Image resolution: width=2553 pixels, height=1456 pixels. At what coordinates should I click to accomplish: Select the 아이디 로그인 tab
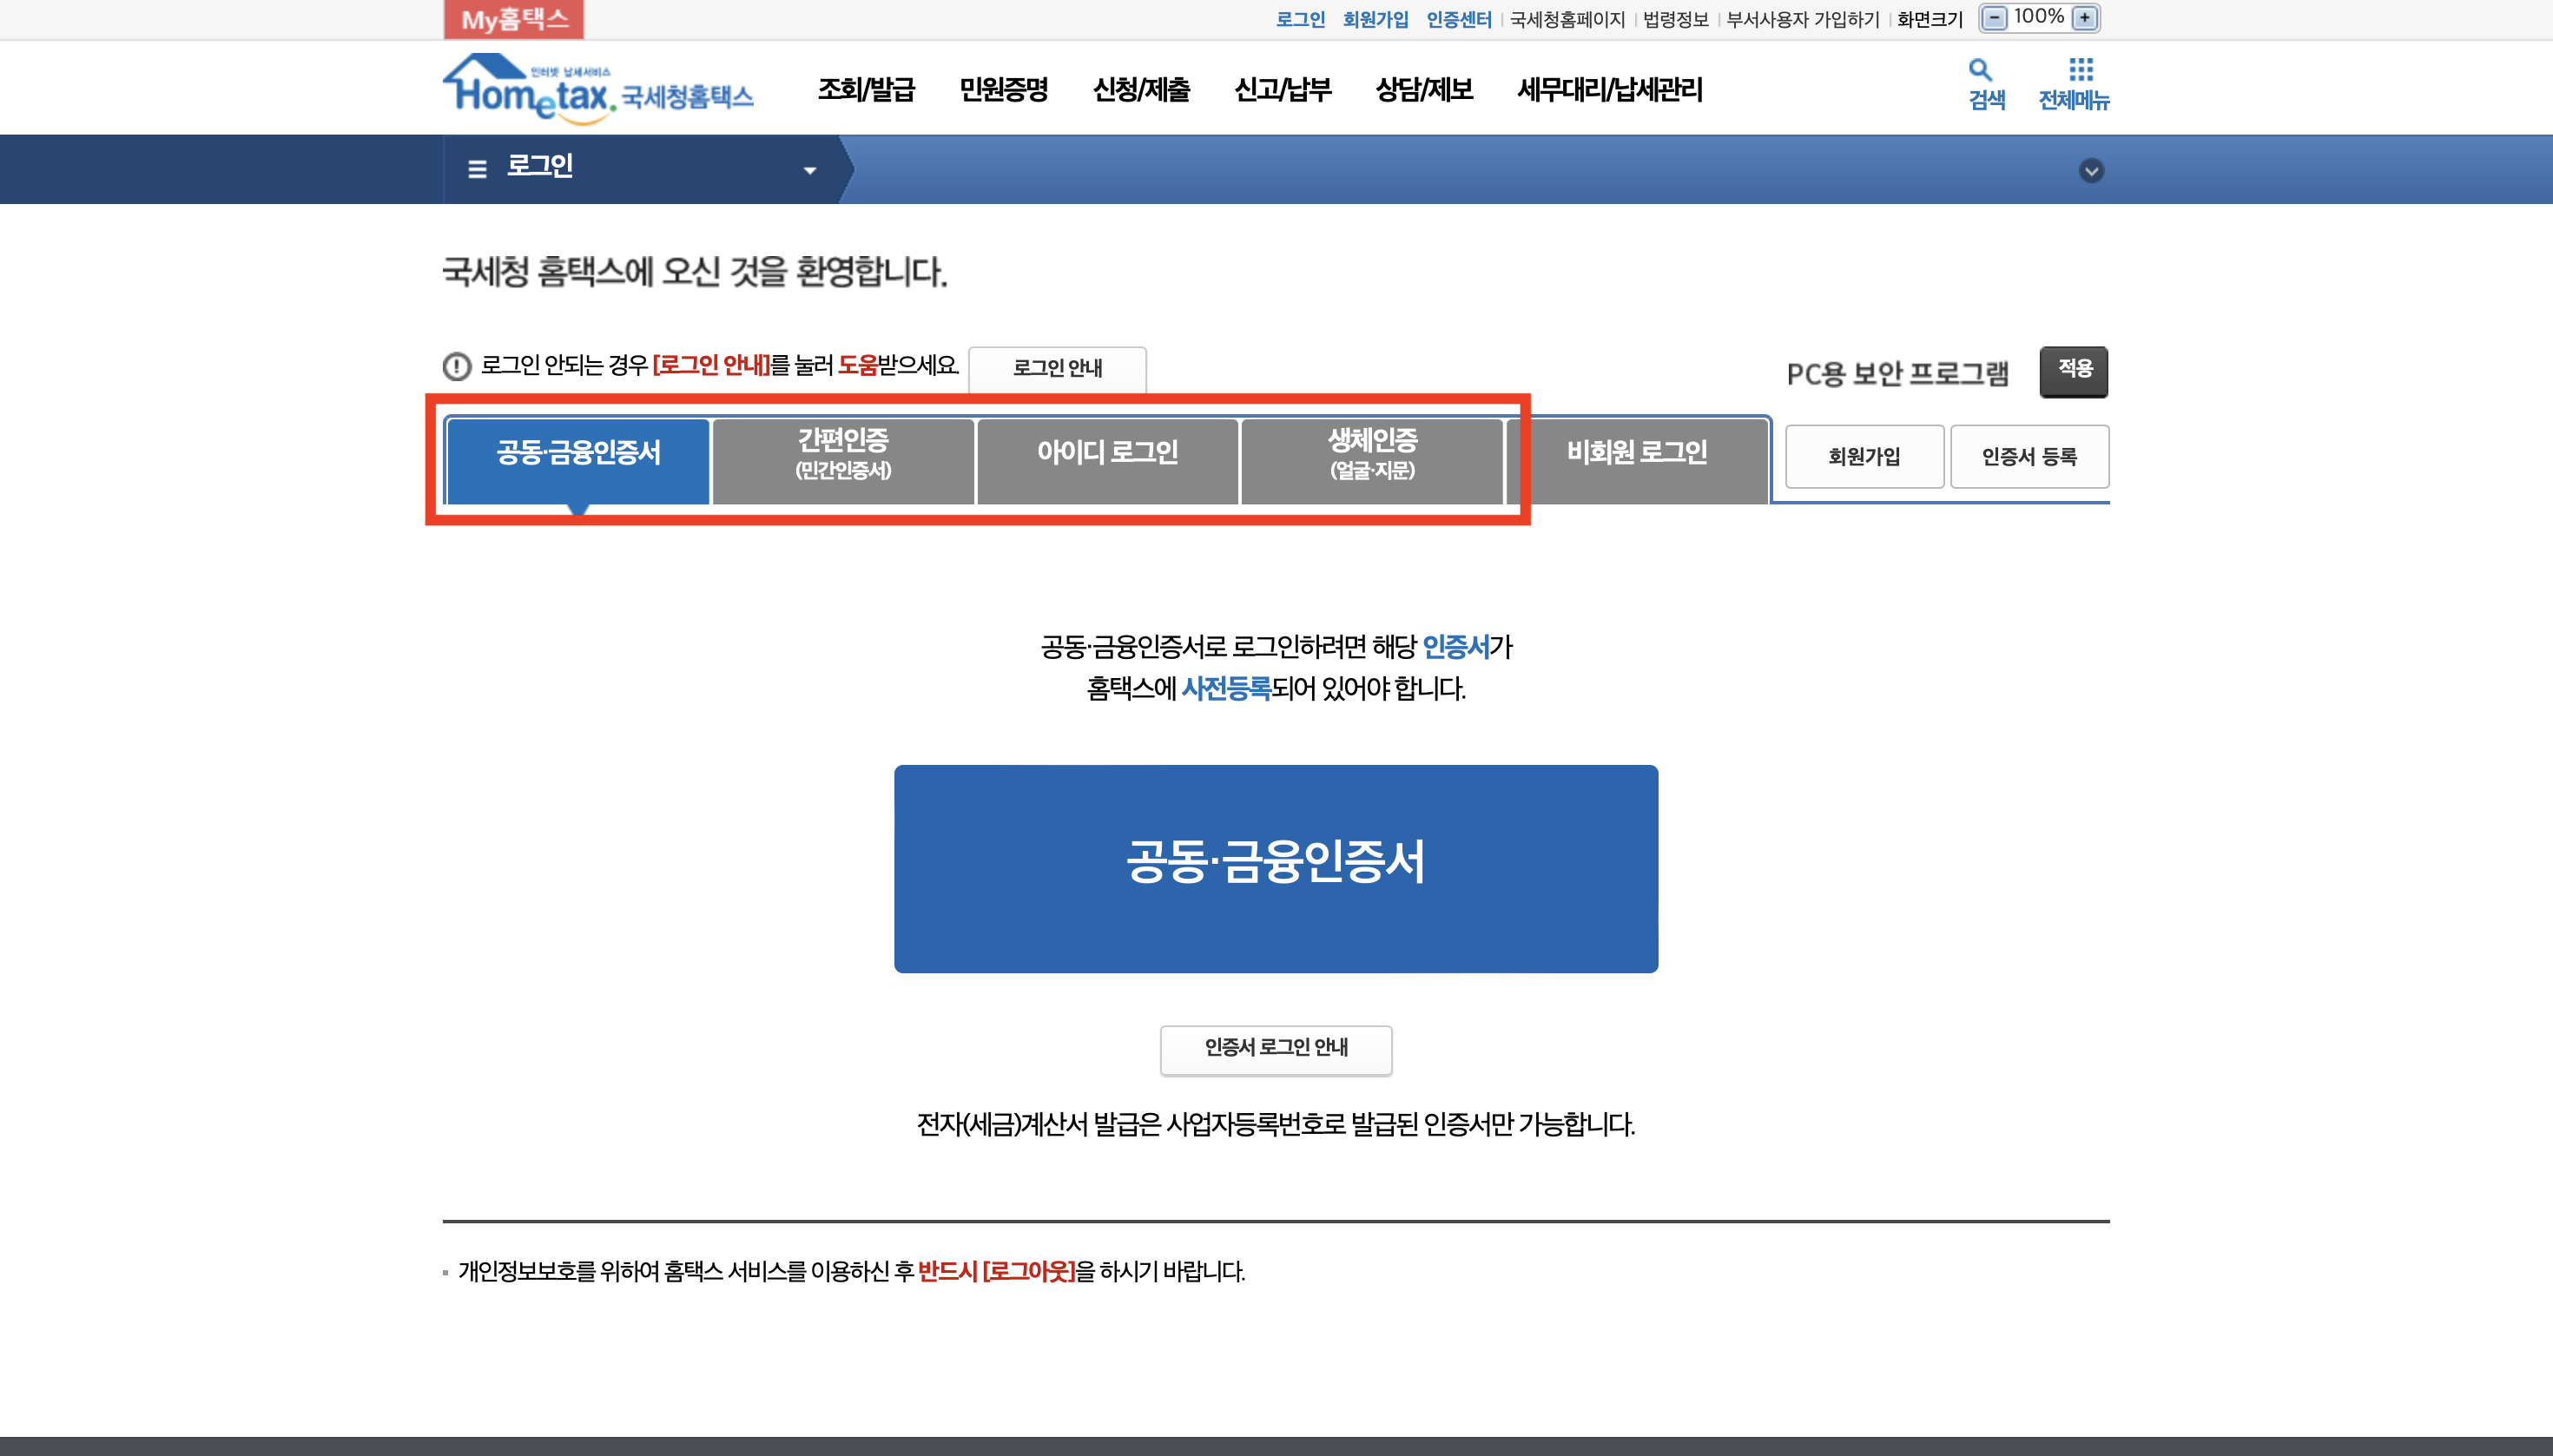1107,453
